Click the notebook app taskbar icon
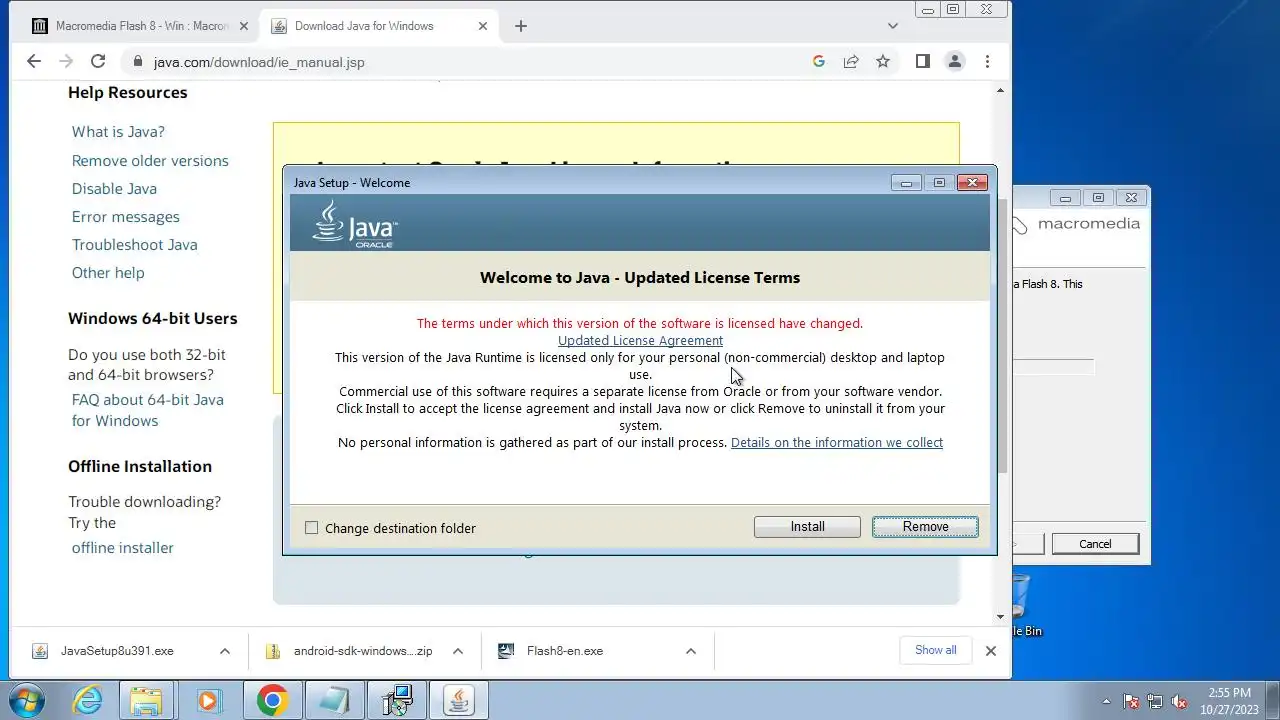Image resolution: width=1280 pixels, height=720 pixels. click(x=333, y=700)
